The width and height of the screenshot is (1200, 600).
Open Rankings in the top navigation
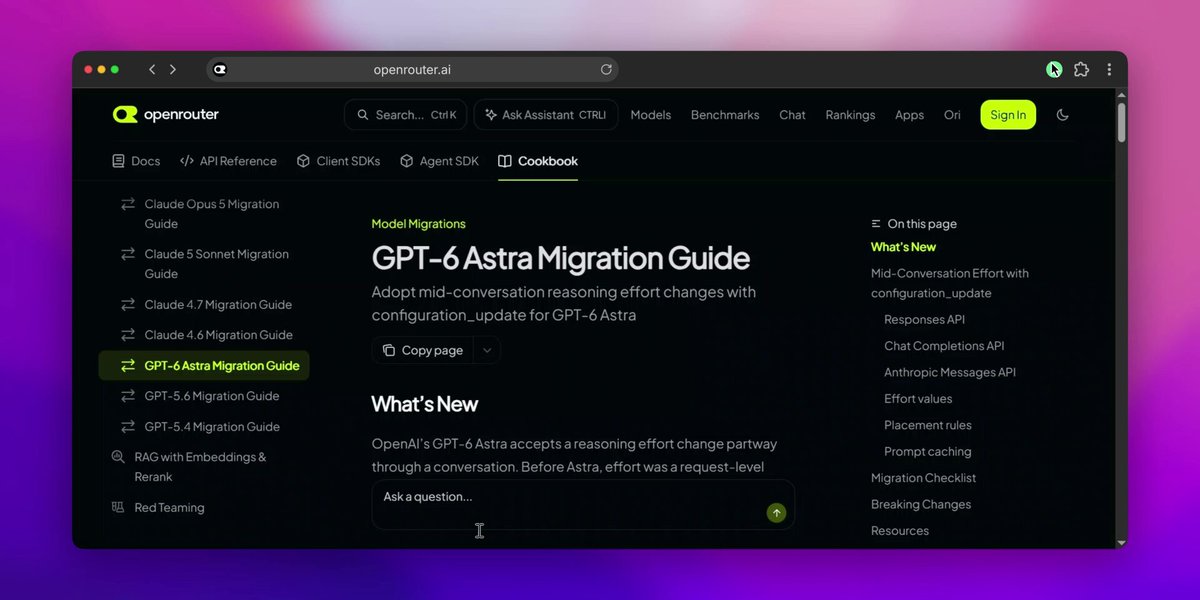[x=850, y=115]
